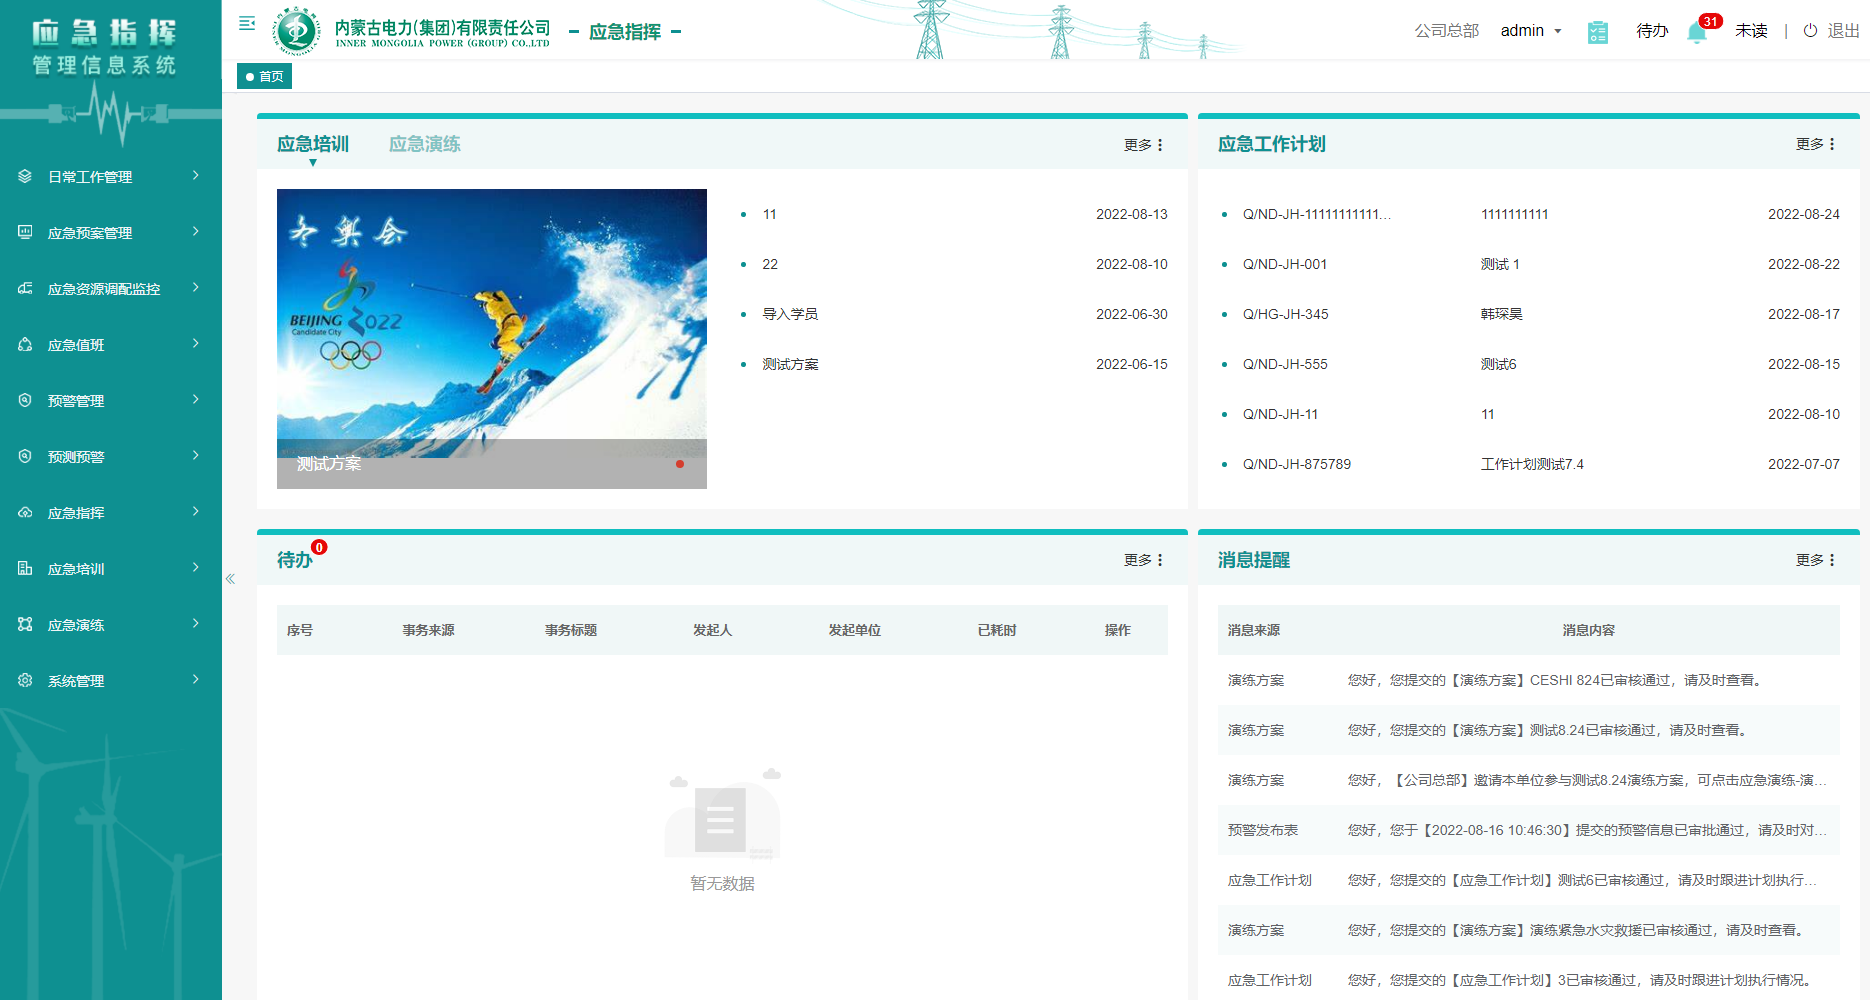Click the 首页 breadcrumb tab

pyautogui.click(x=264, y=76)
